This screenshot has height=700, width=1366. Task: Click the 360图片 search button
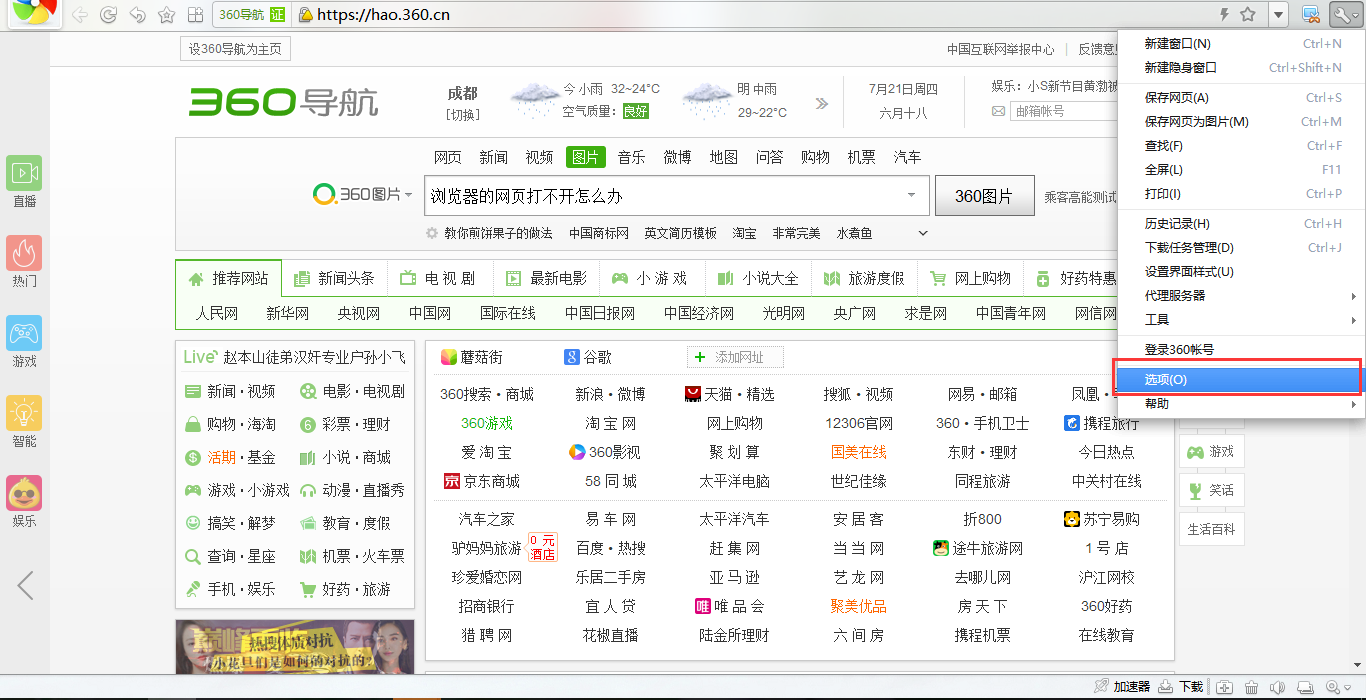[x=984, y=196]
